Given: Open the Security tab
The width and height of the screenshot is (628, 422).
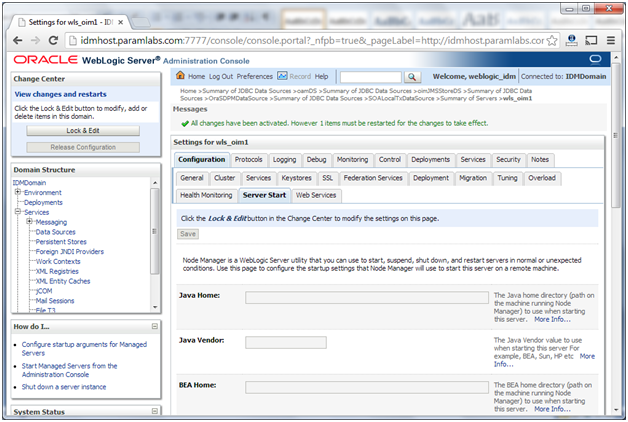Looking at the screenshot, I should [508, 159].
